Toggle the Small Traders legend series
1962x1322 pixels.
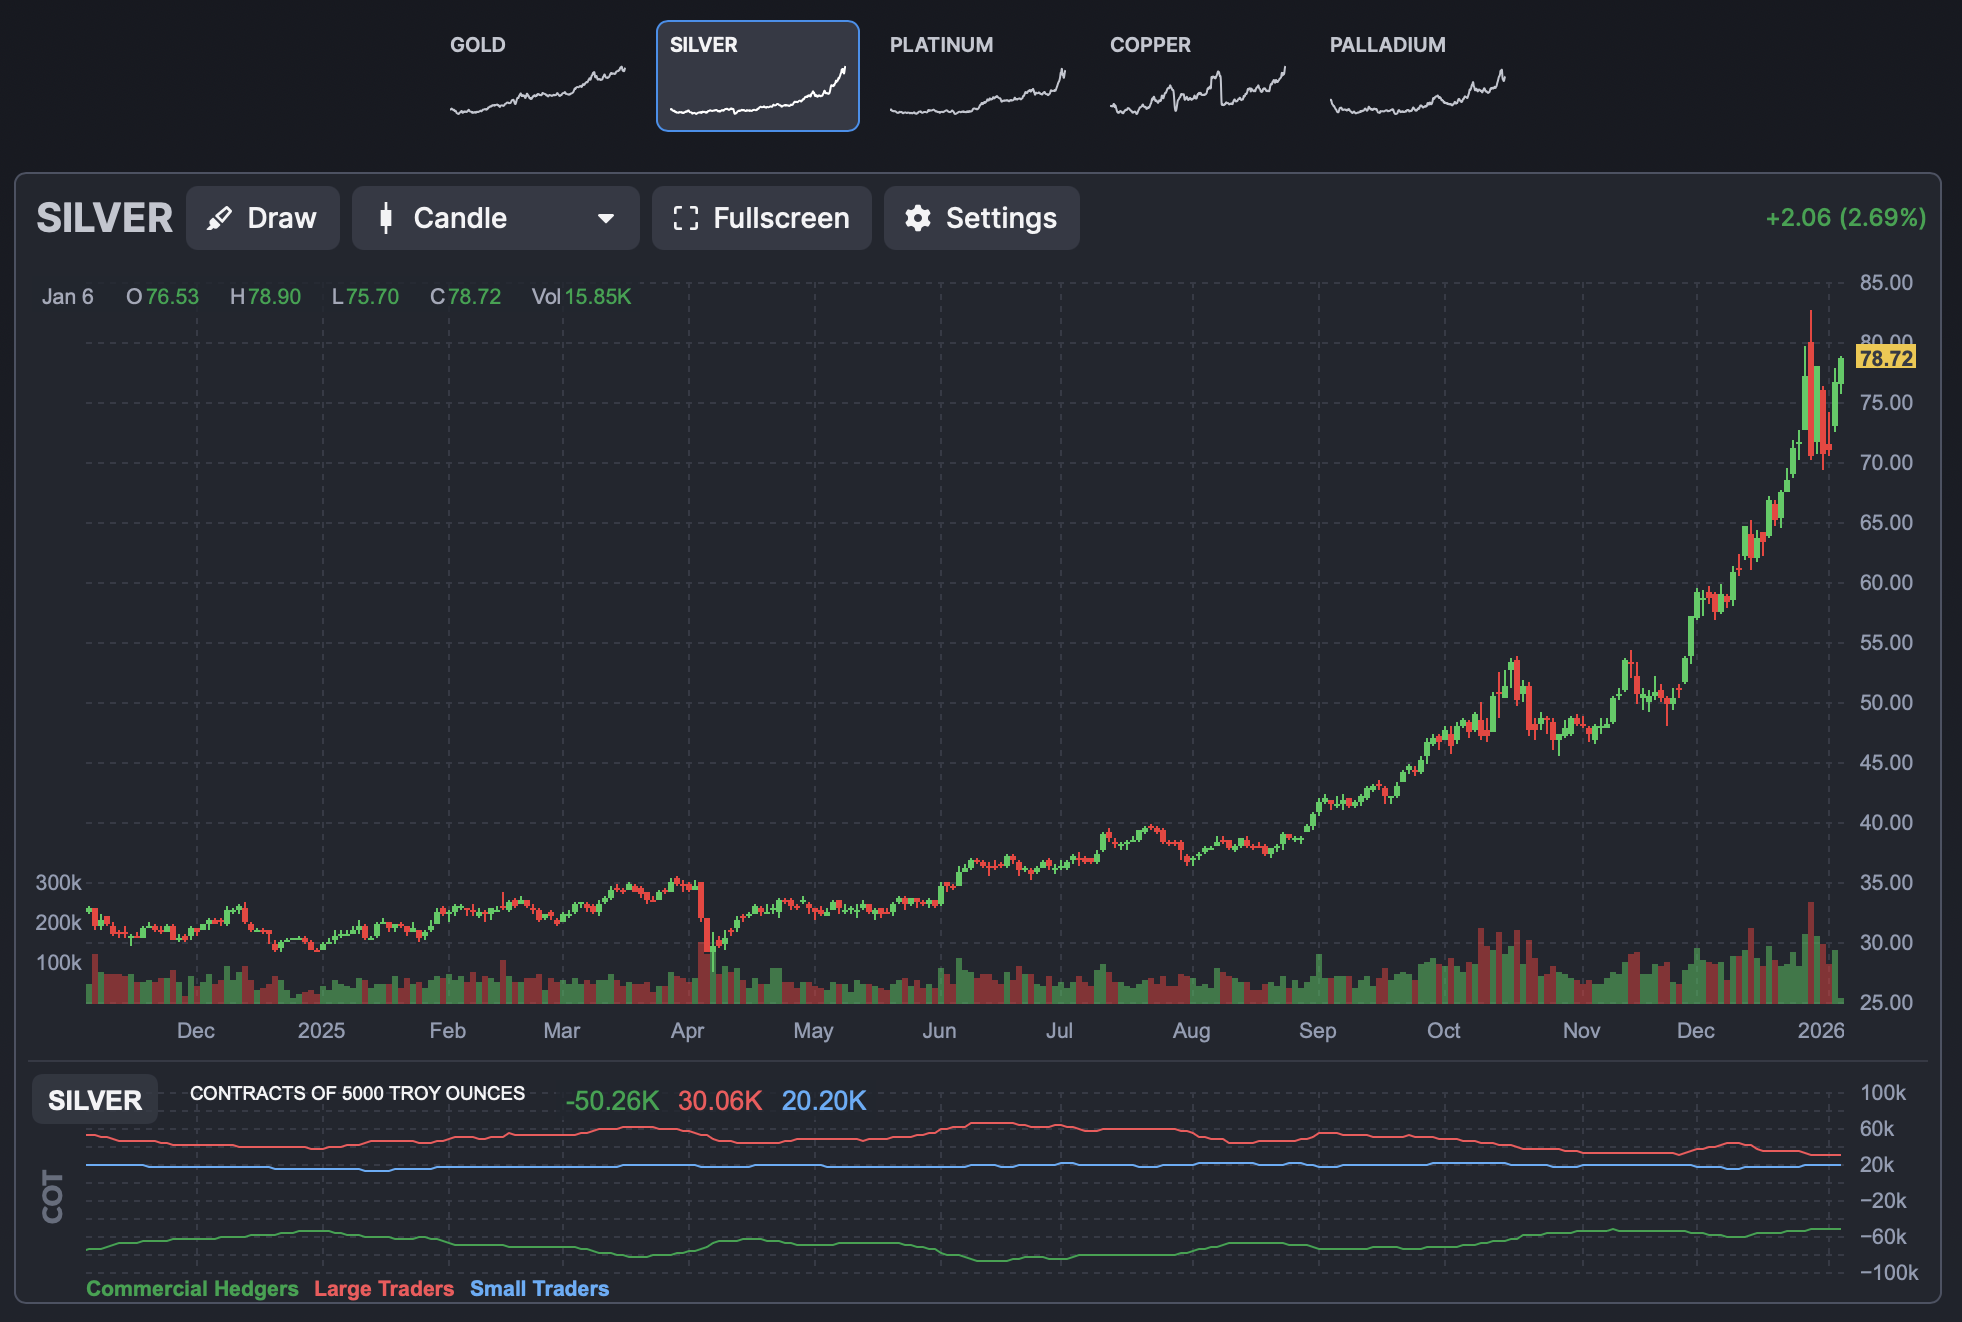click(539, 1288)
